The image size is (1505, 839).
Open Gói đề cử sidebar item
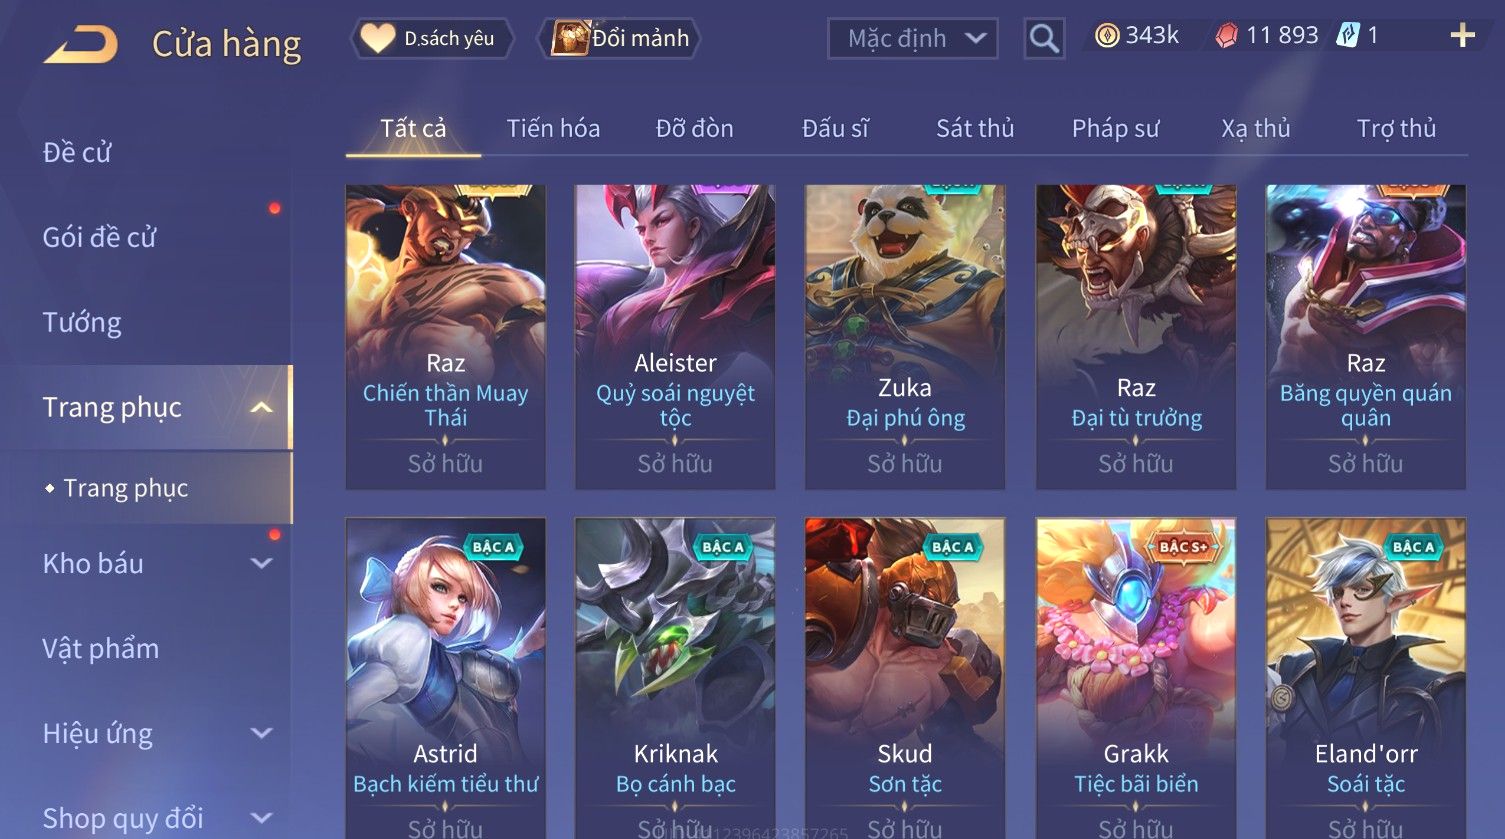coord(100,237)
